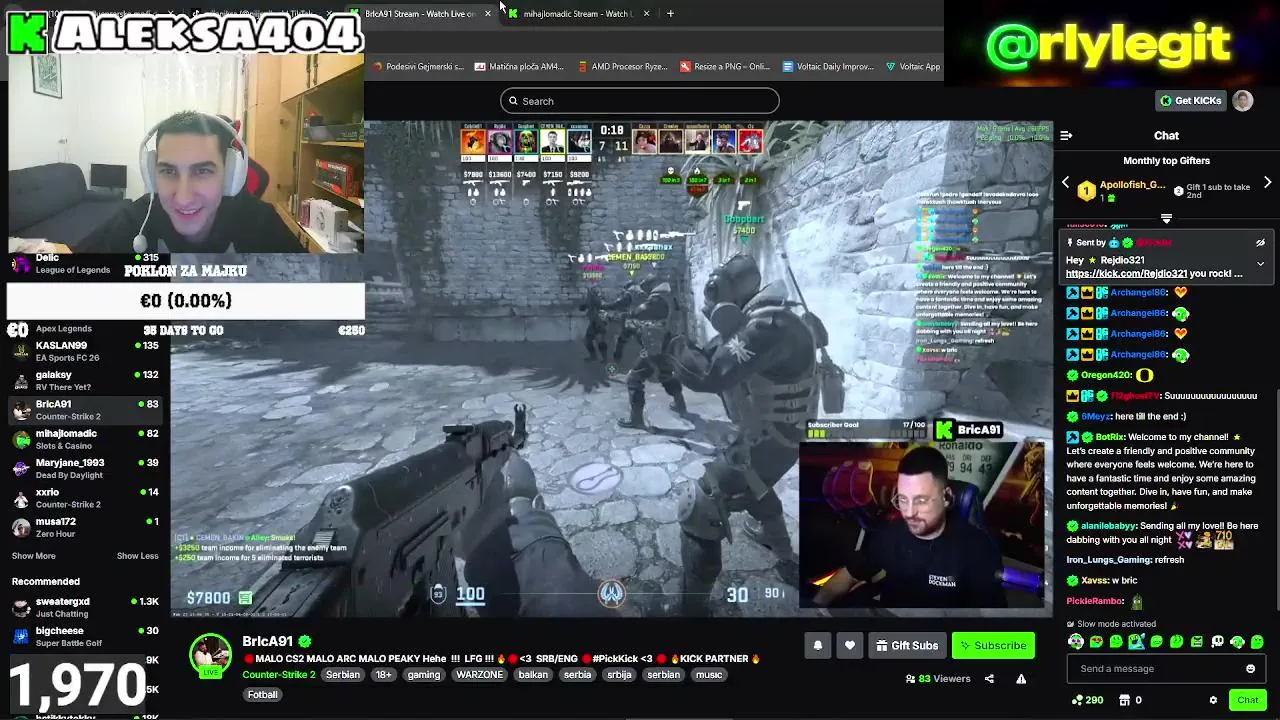Image resolution: width=1280 pixels, height=720 pixels.
Task: Click the Maryjane_1993 sidebar channel avatar
Action: (21, 468)
